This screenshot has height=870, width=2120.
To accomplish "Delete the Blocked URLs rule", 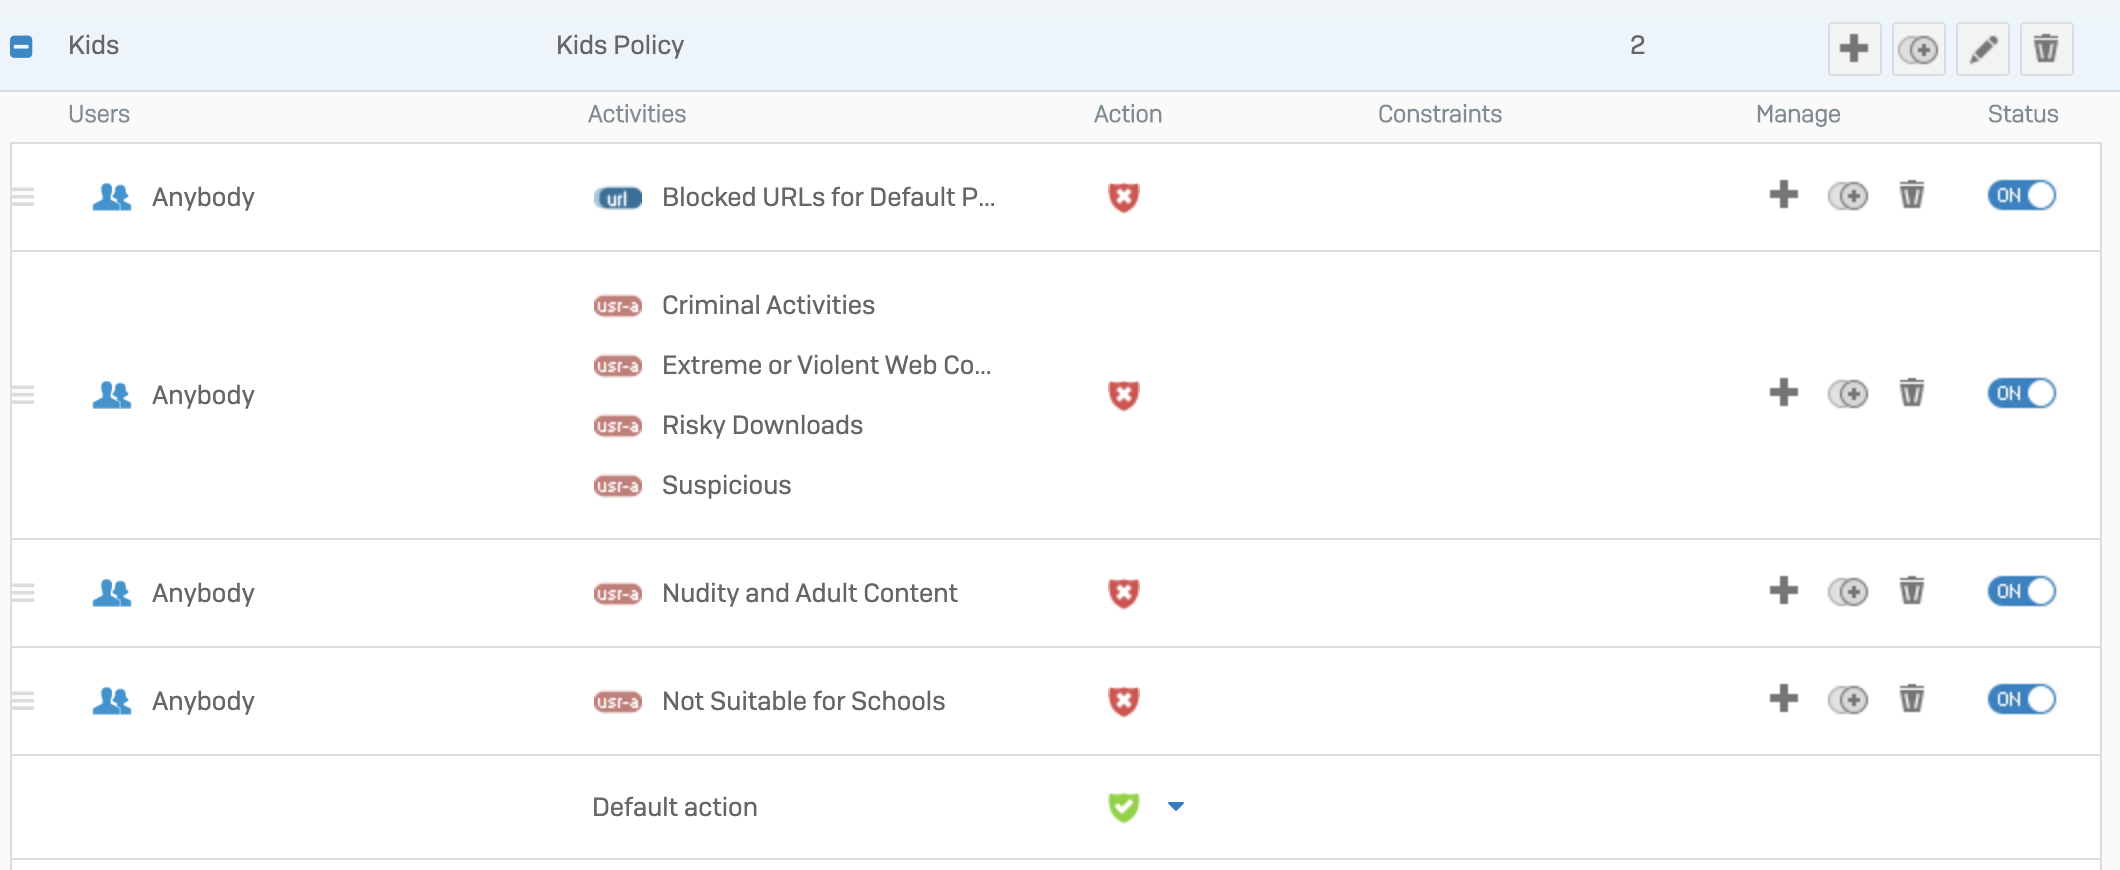I will [1911, 195].
